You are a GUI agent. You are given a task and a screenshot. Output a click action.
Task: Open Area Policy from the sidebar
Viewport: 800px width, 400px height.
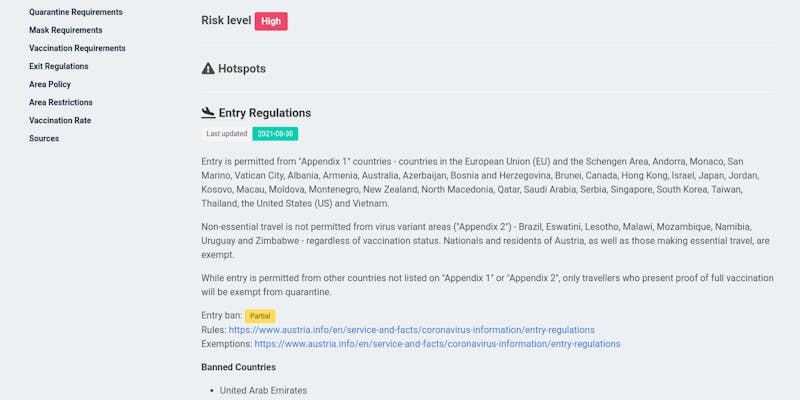tap(50, 84)
